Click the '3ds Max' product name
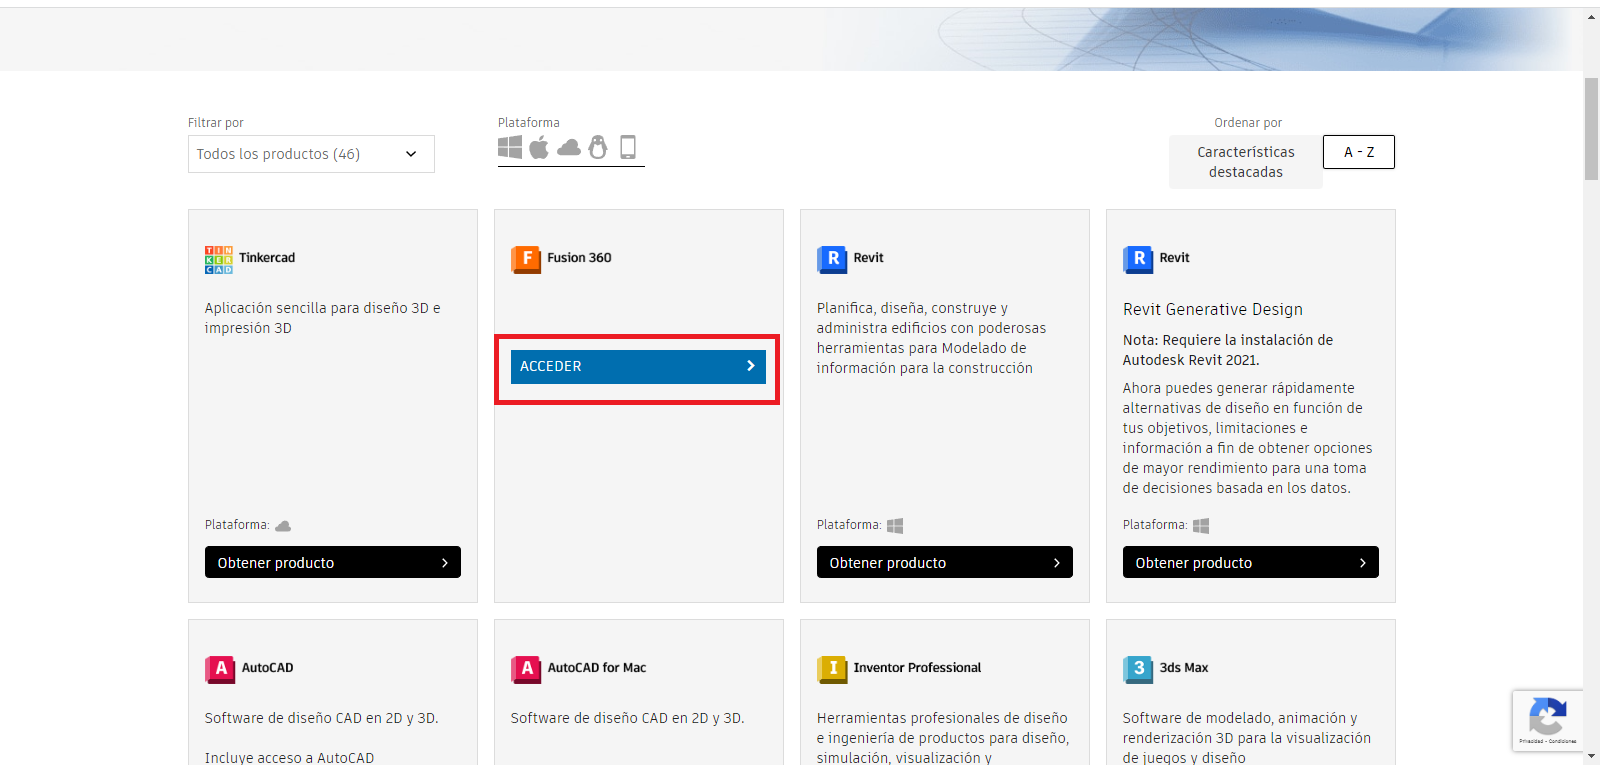1600x765 pixels. pyautogui.click(x=1184, y=668)
